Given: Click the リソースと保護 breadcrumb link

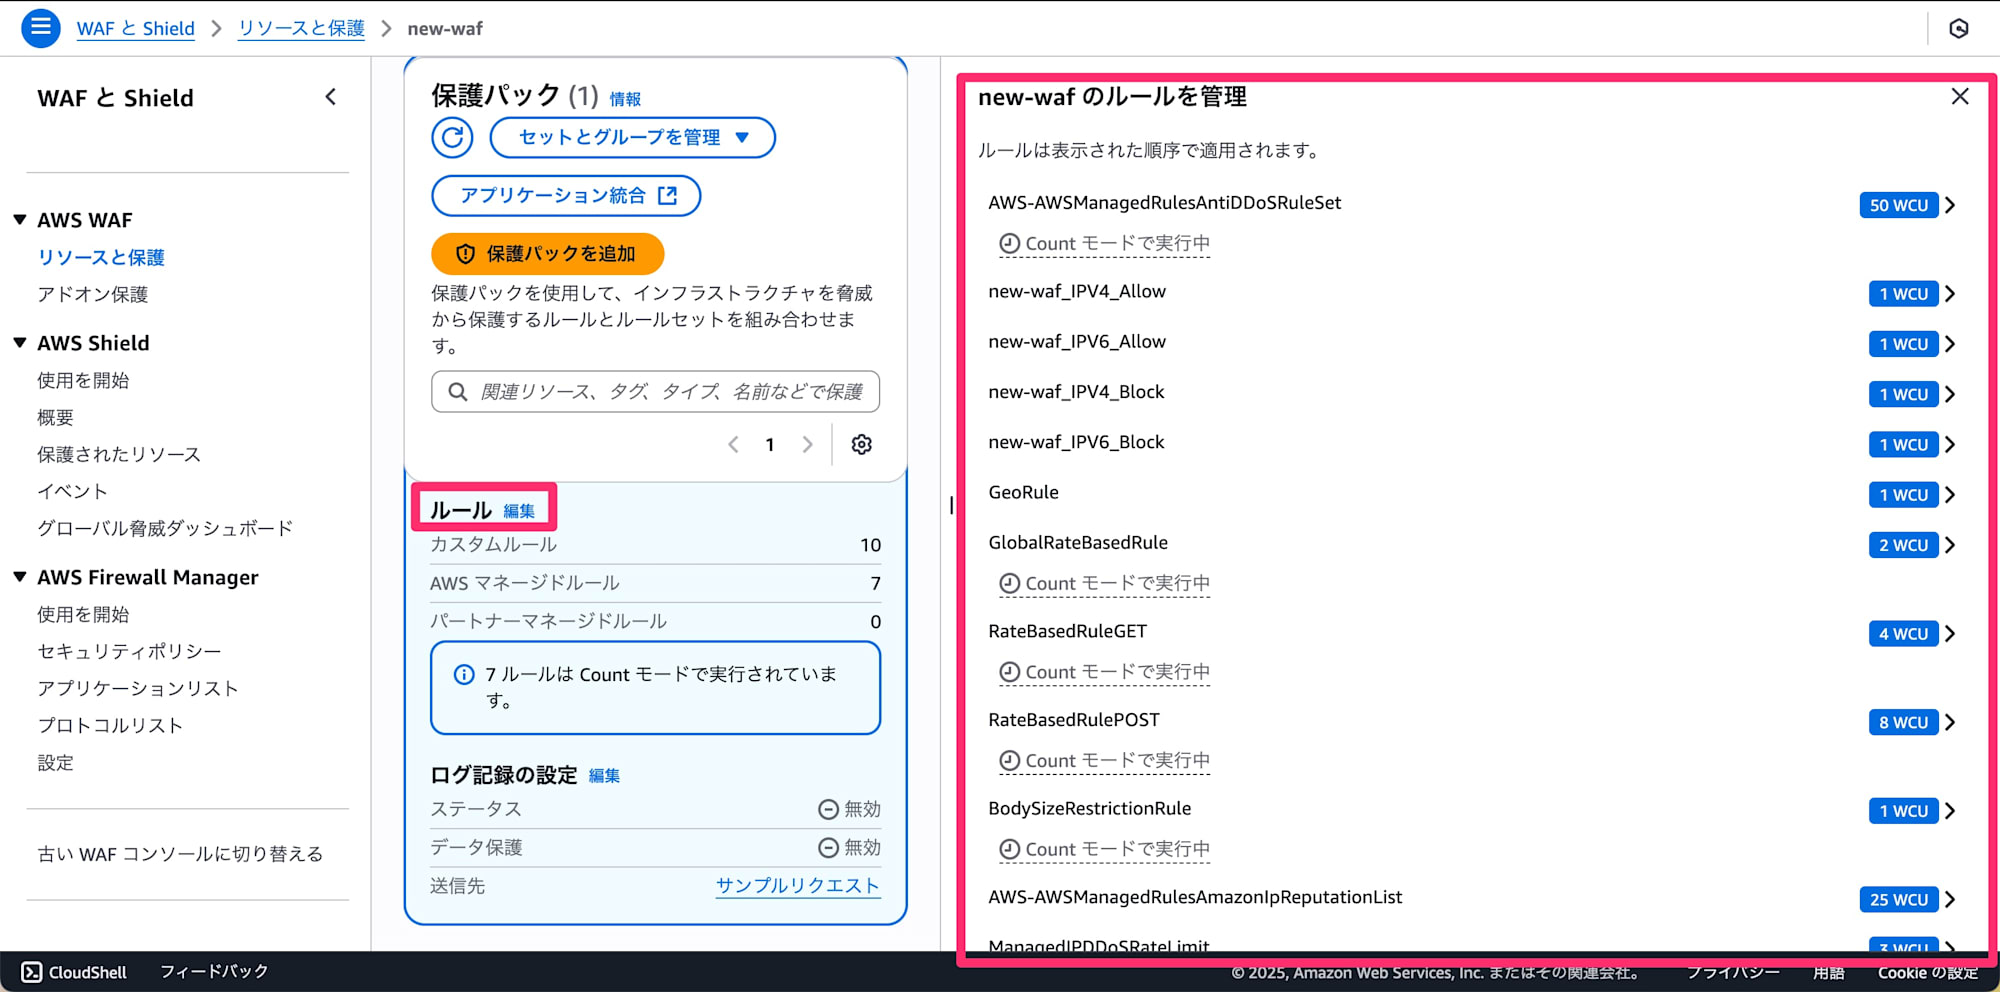Looking at the screenshot, I should 301,29.
